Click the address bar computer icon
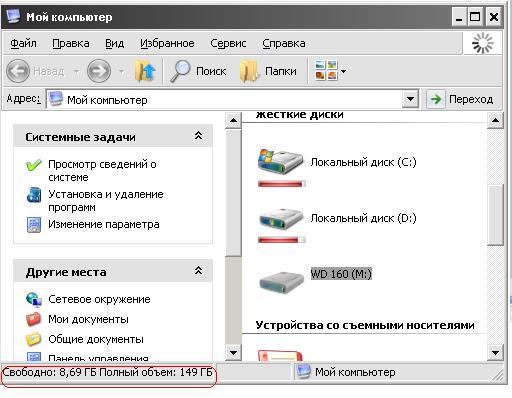 tap(56, 99)
